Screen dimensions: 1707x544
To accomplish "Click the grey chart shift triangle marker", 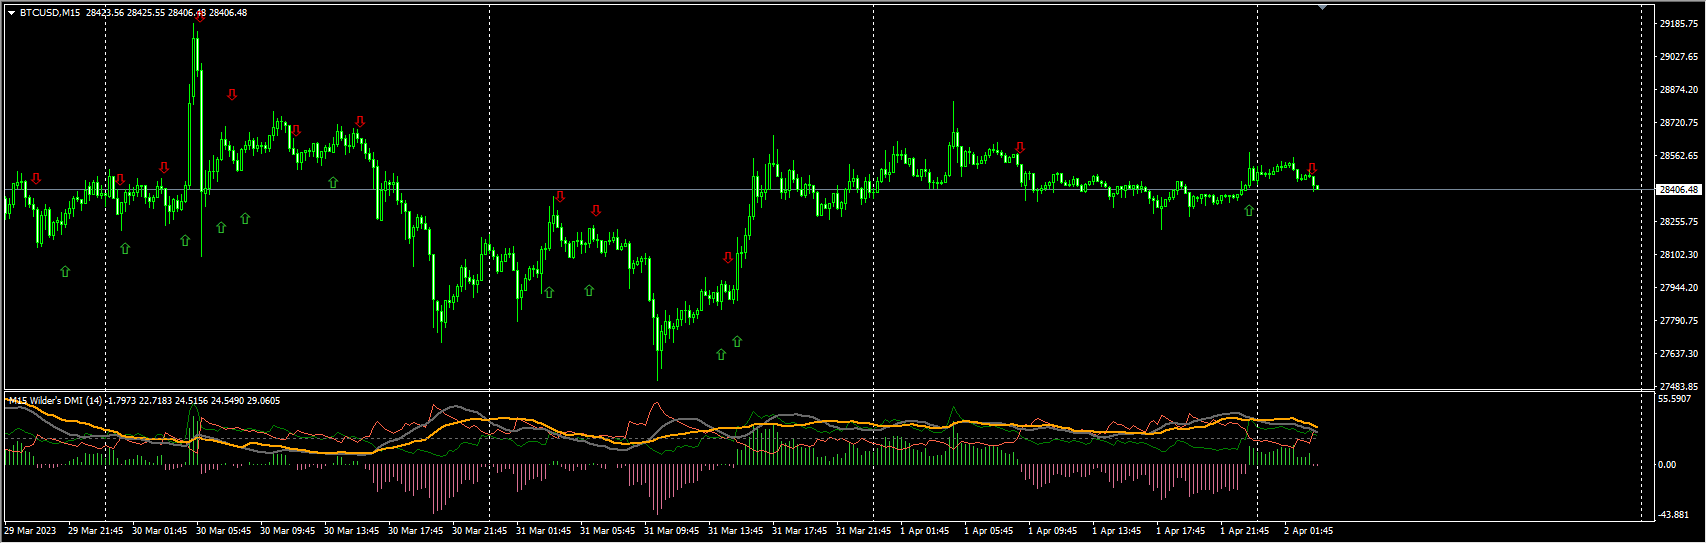I will 1323,7.
